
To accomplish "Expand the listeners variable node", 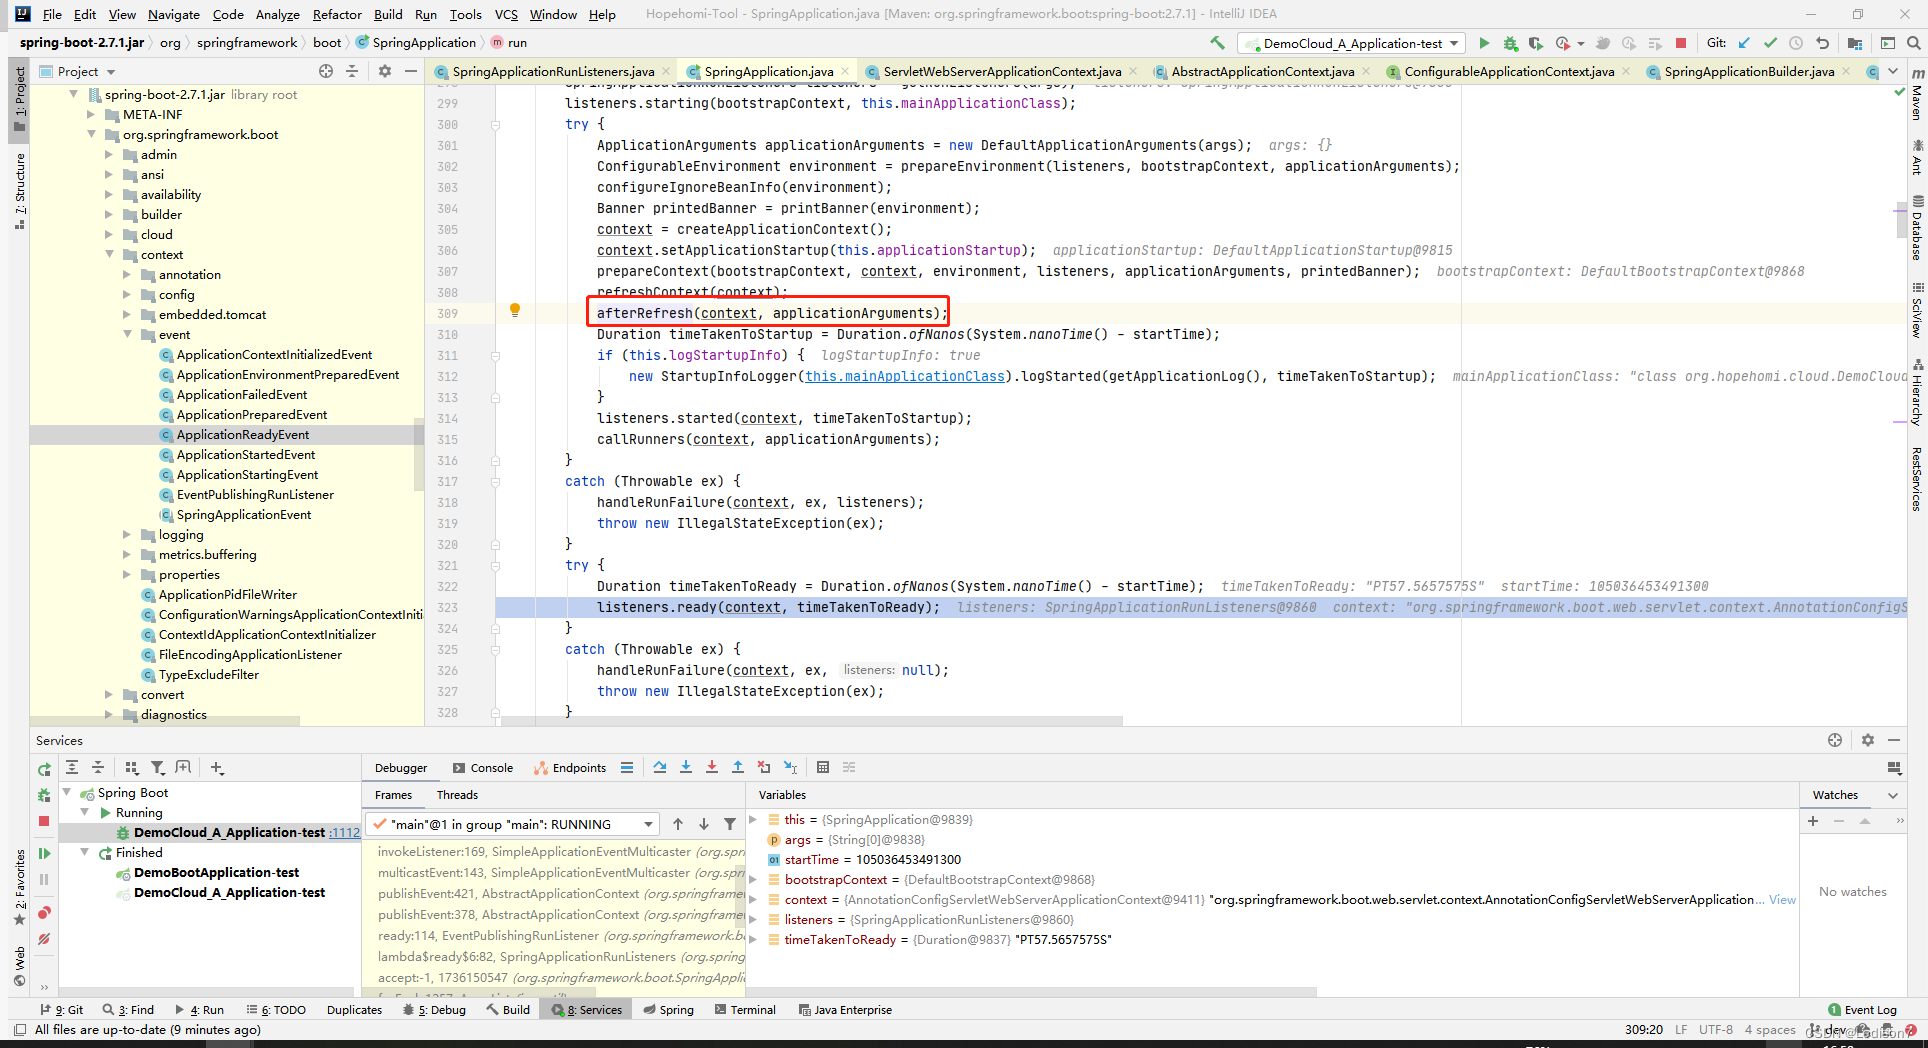I will tap(754, 920).
